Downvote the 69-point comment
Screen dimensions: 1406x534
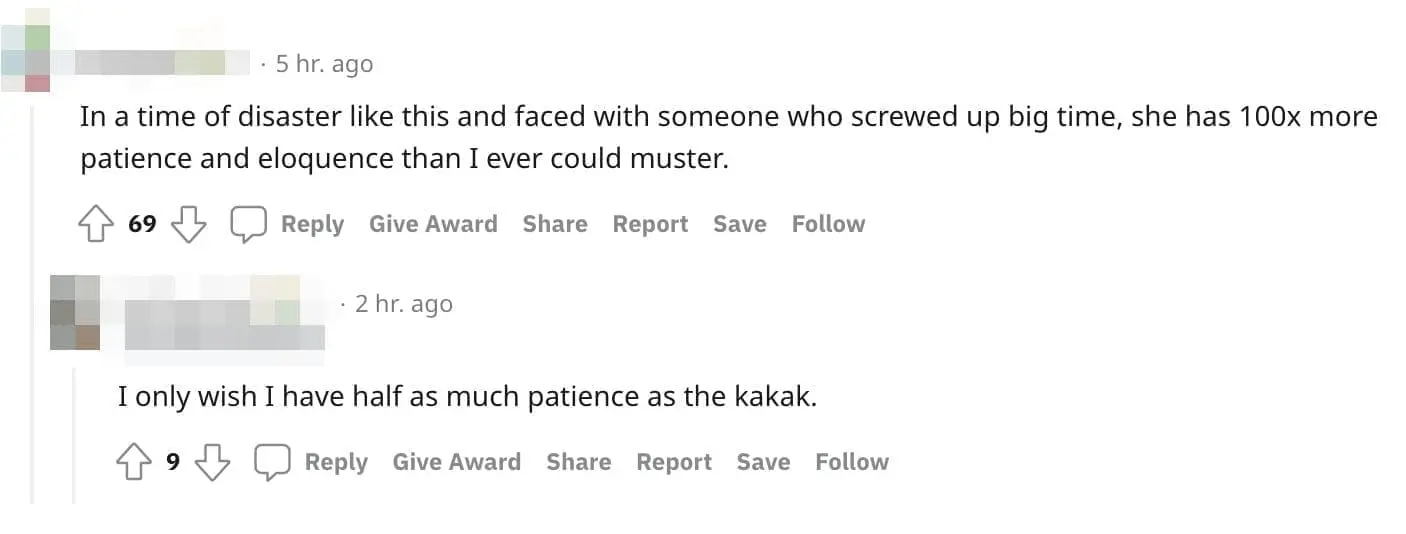[188, 224]
